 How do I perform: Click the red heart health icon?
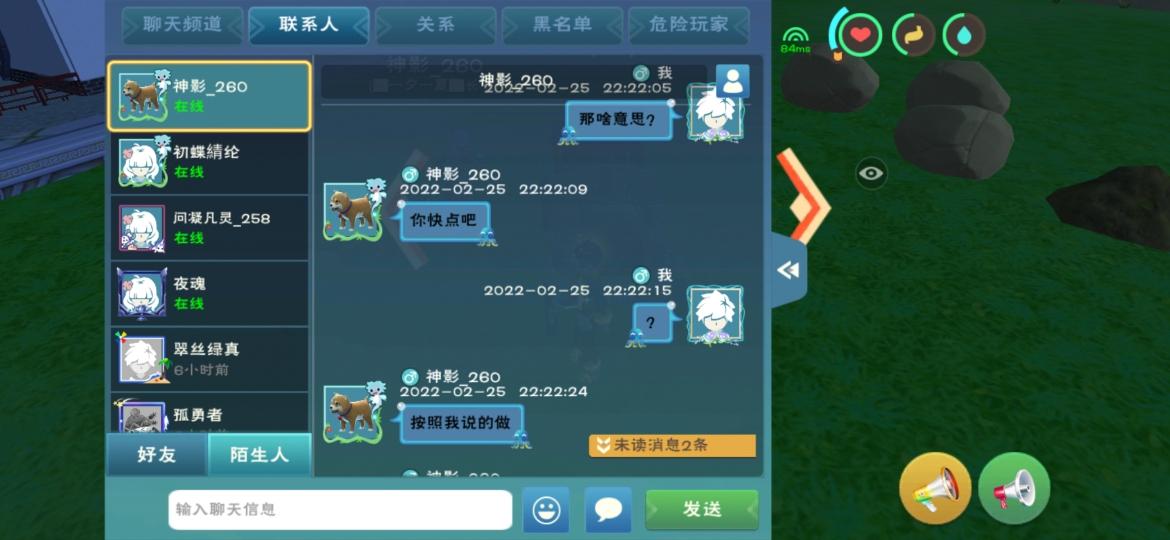860,35
